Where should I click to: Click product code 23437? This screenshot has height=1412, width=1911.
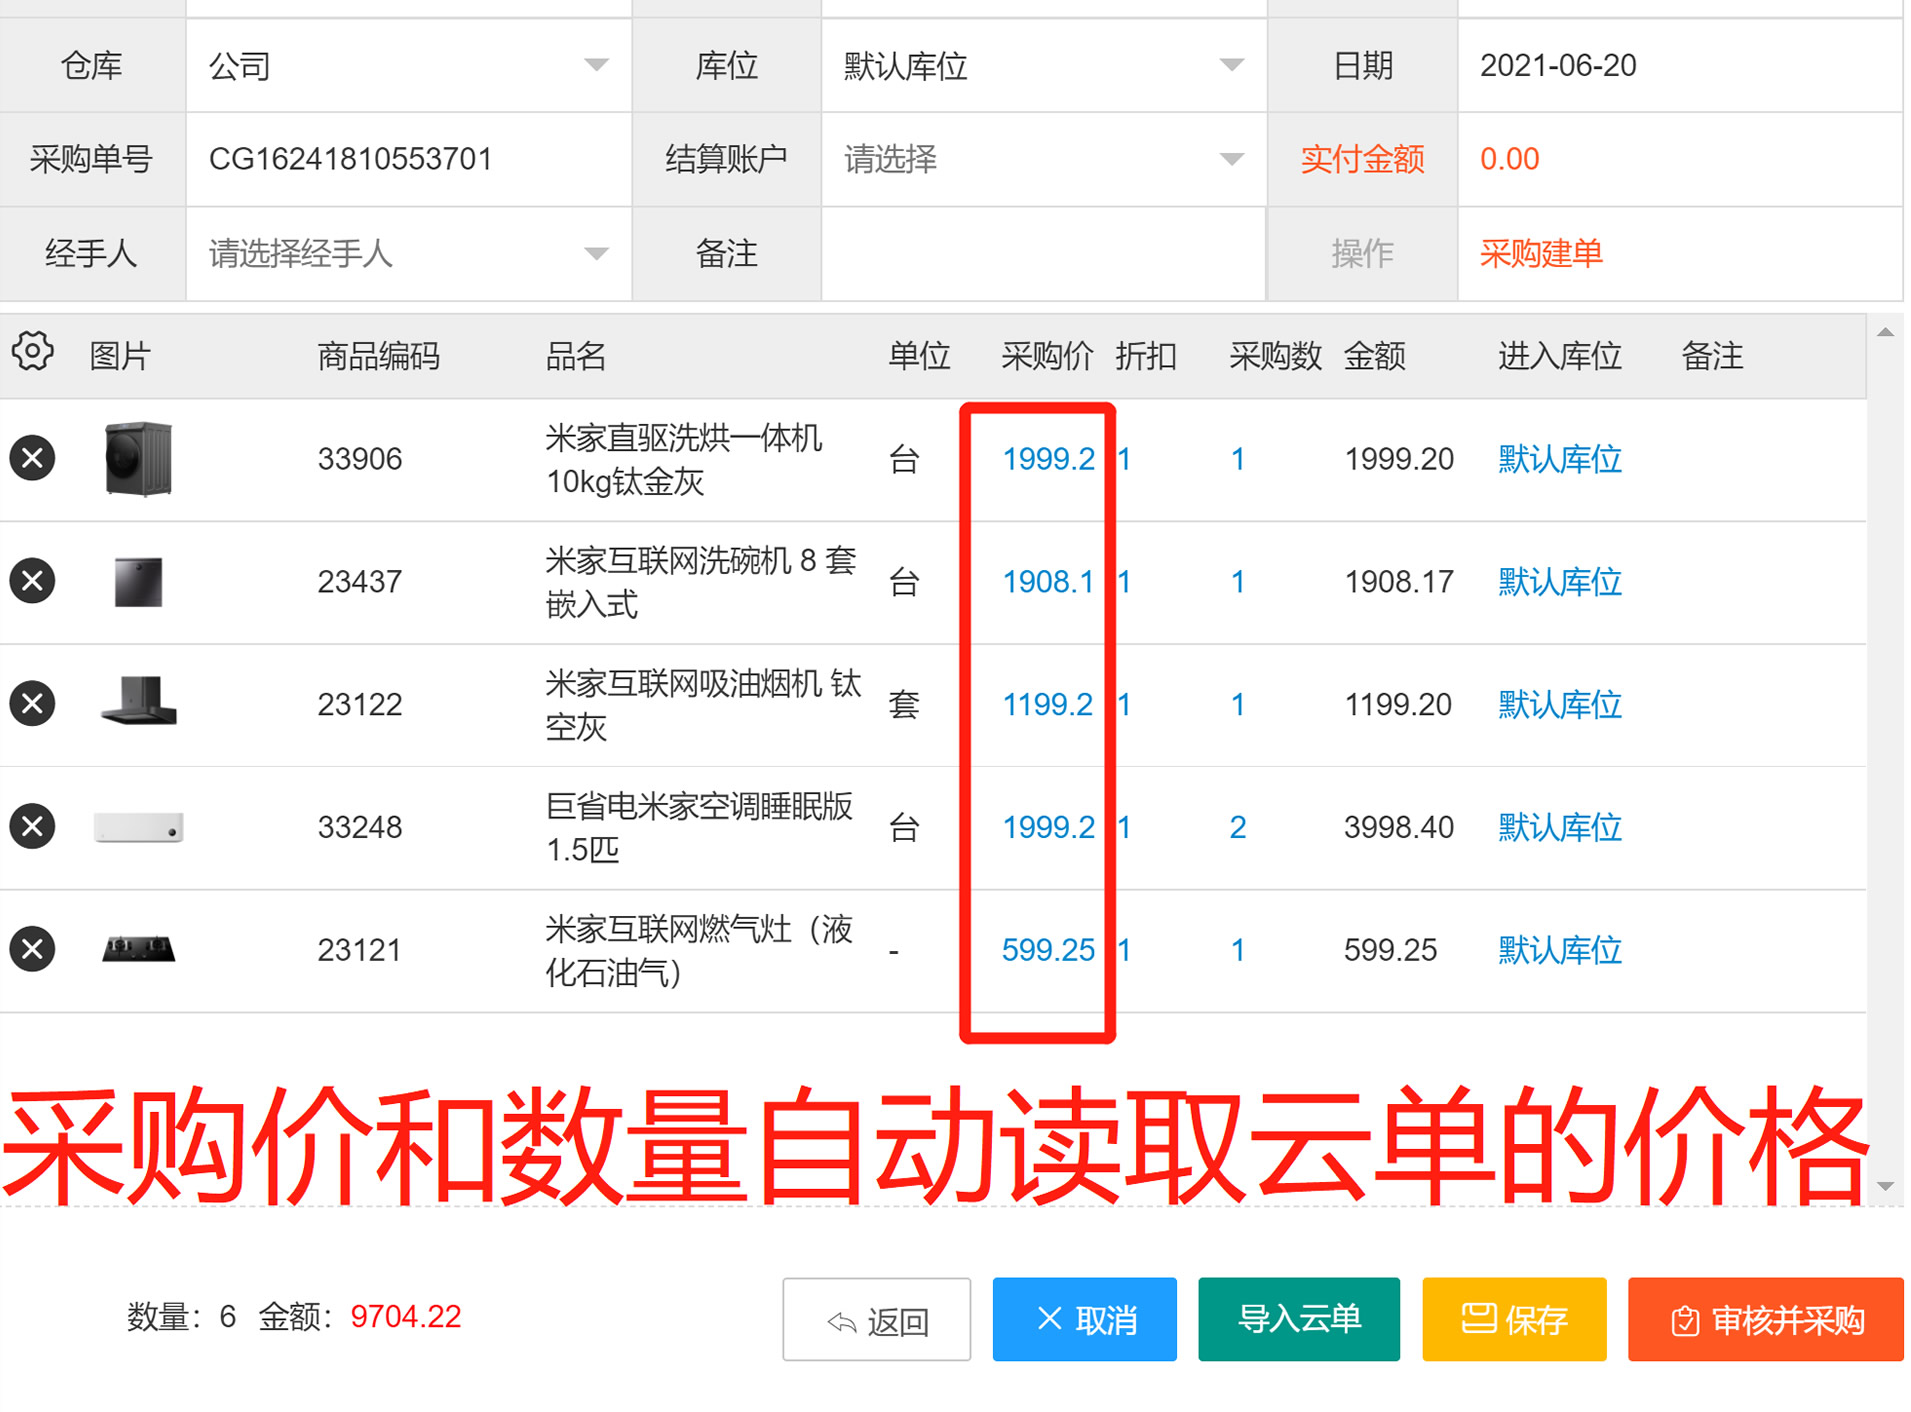coord(360,581)
